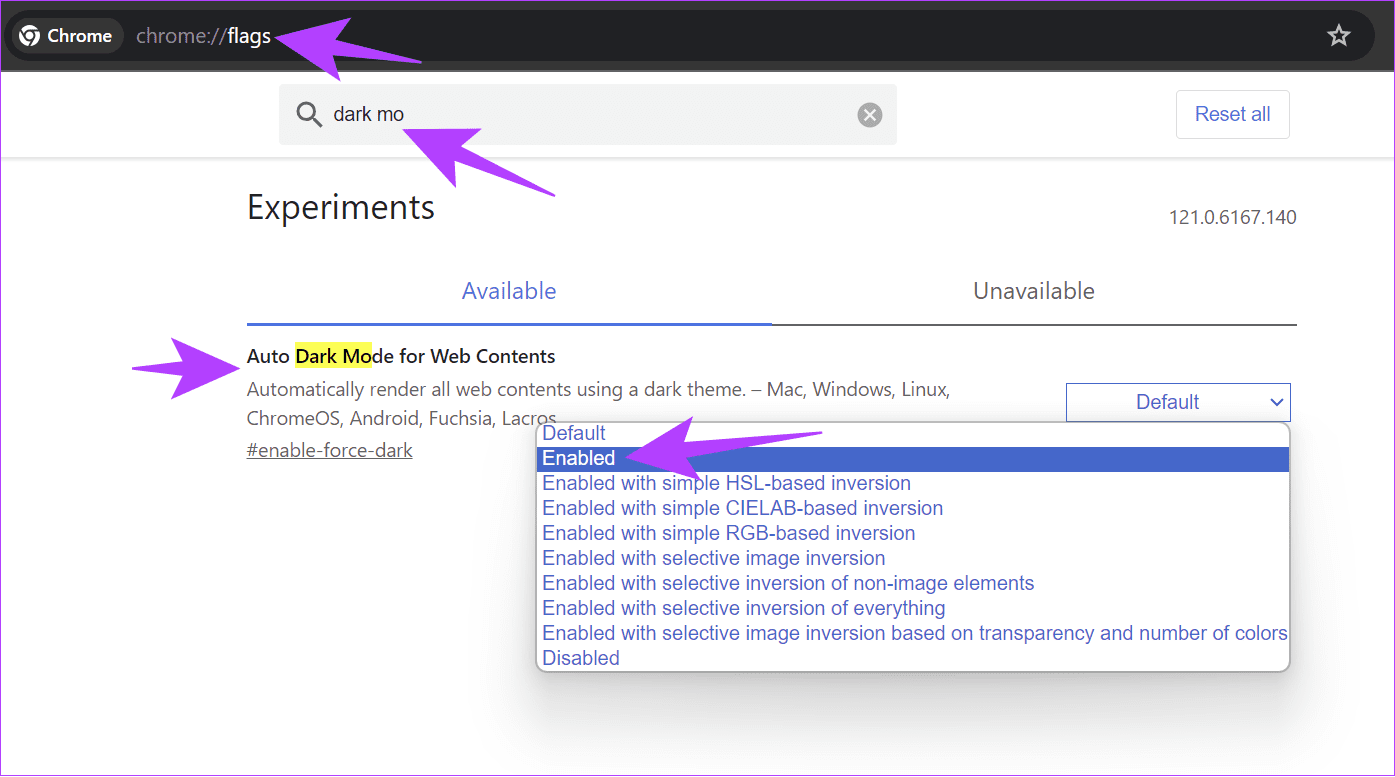This screenshot has height=777, width=1395.
Task: Click the 'Automatically render all web contents' description
Action: coord(598,403)
